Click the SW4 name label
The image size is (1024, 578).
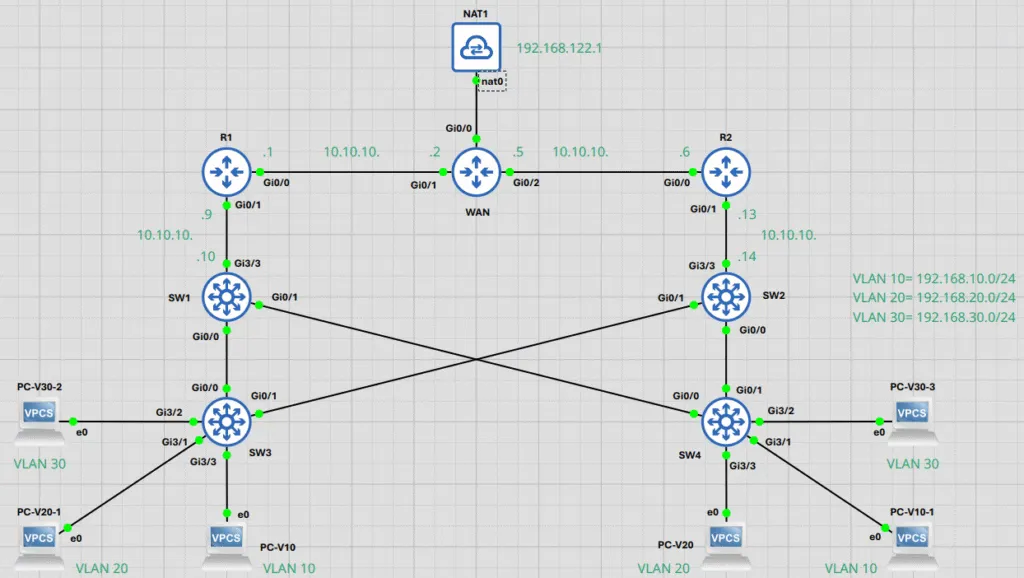[x=690, y=455]
